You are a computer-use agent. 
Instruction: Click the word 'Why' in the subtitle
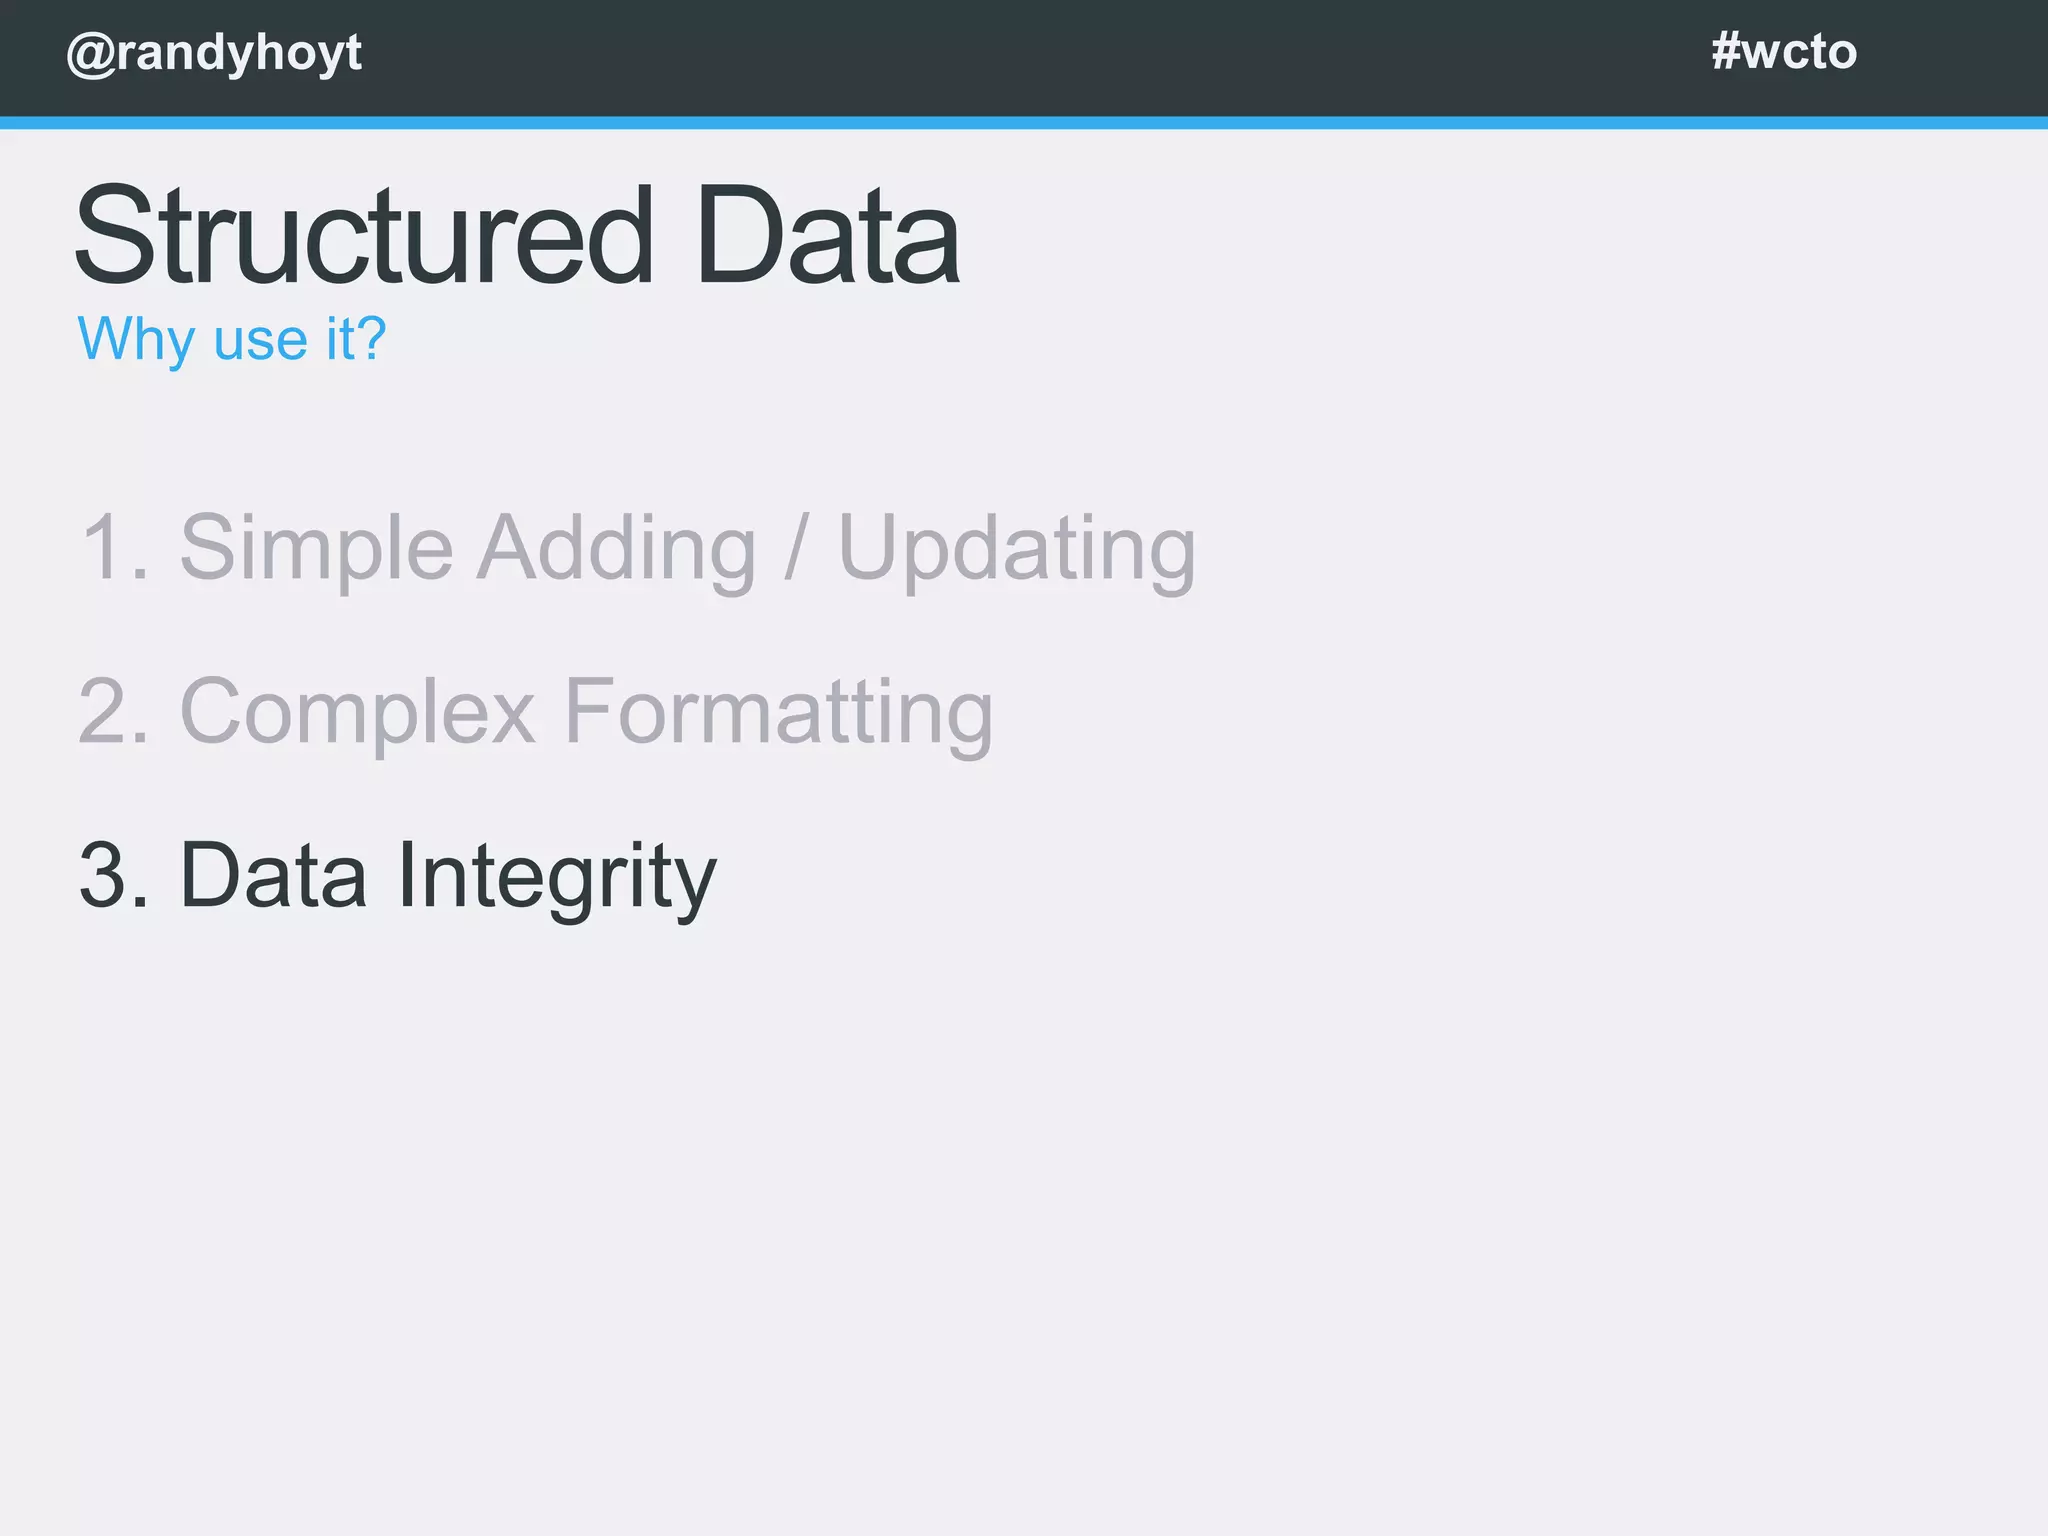click(x=135, y=339)
